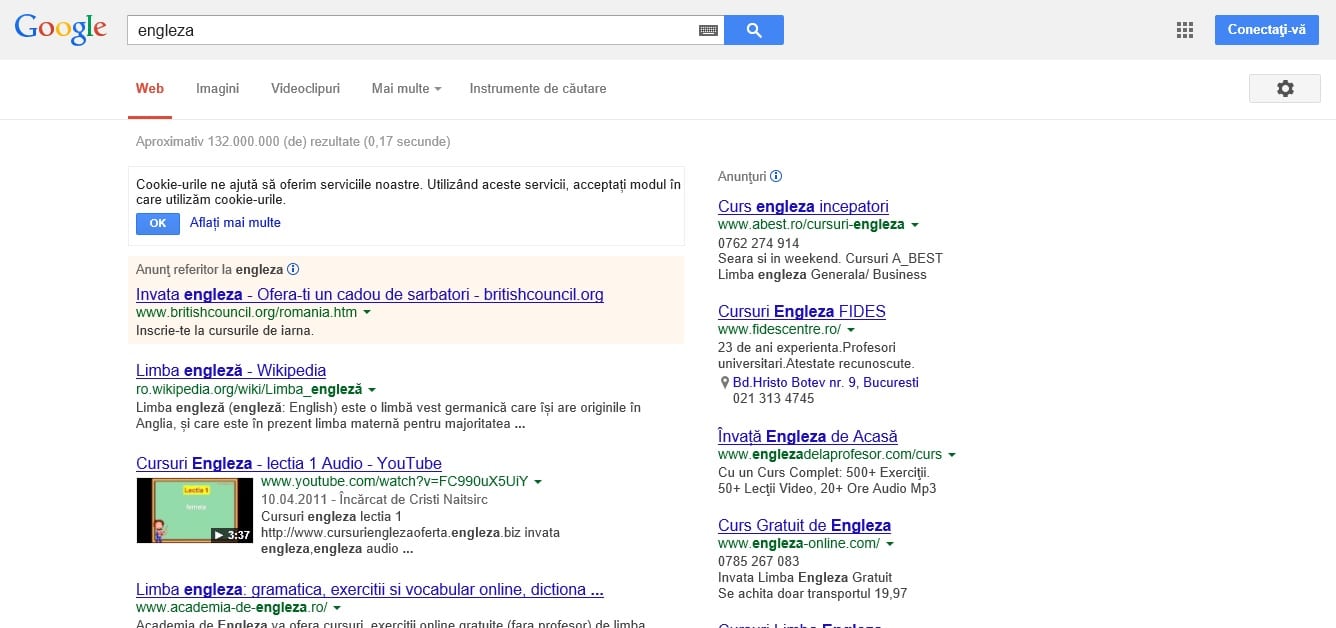Click phone number 0762 274 914
The image size is (1336, 628).
point(759,243)
